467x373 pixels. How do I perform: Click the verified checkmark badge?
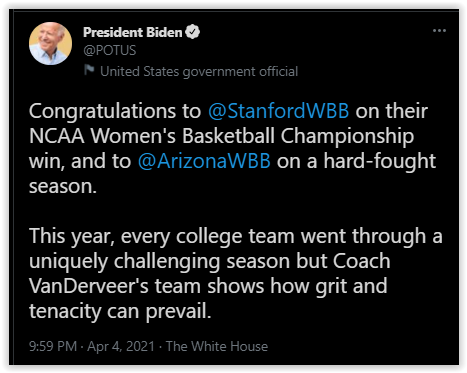tap(192, 32)
